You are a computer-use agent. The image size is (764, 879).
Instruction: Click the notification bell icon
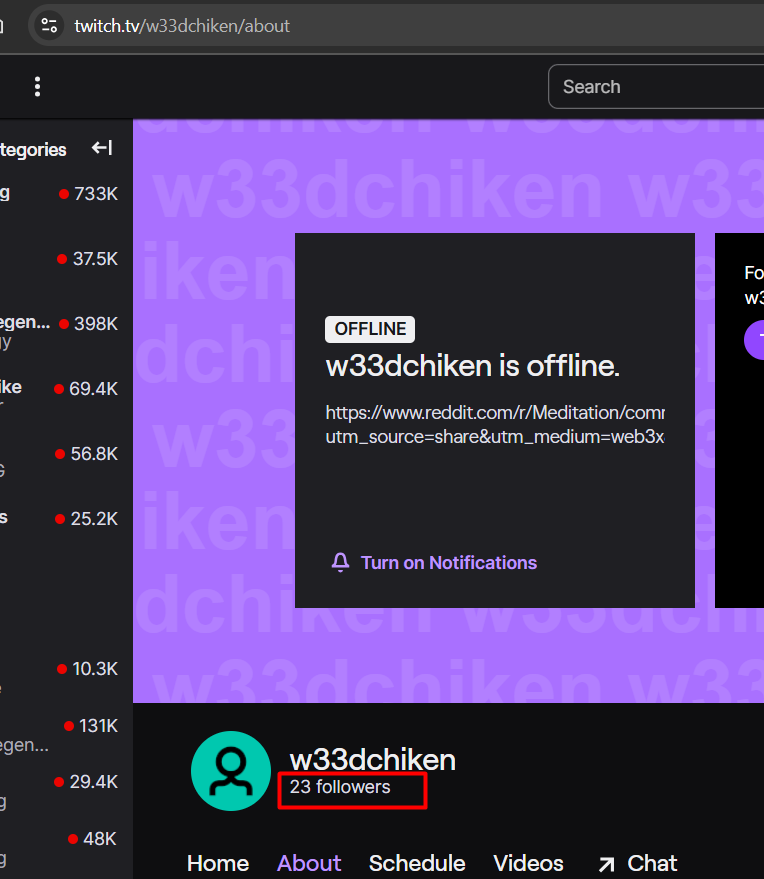pyautogui.click(x=340, y=562)
